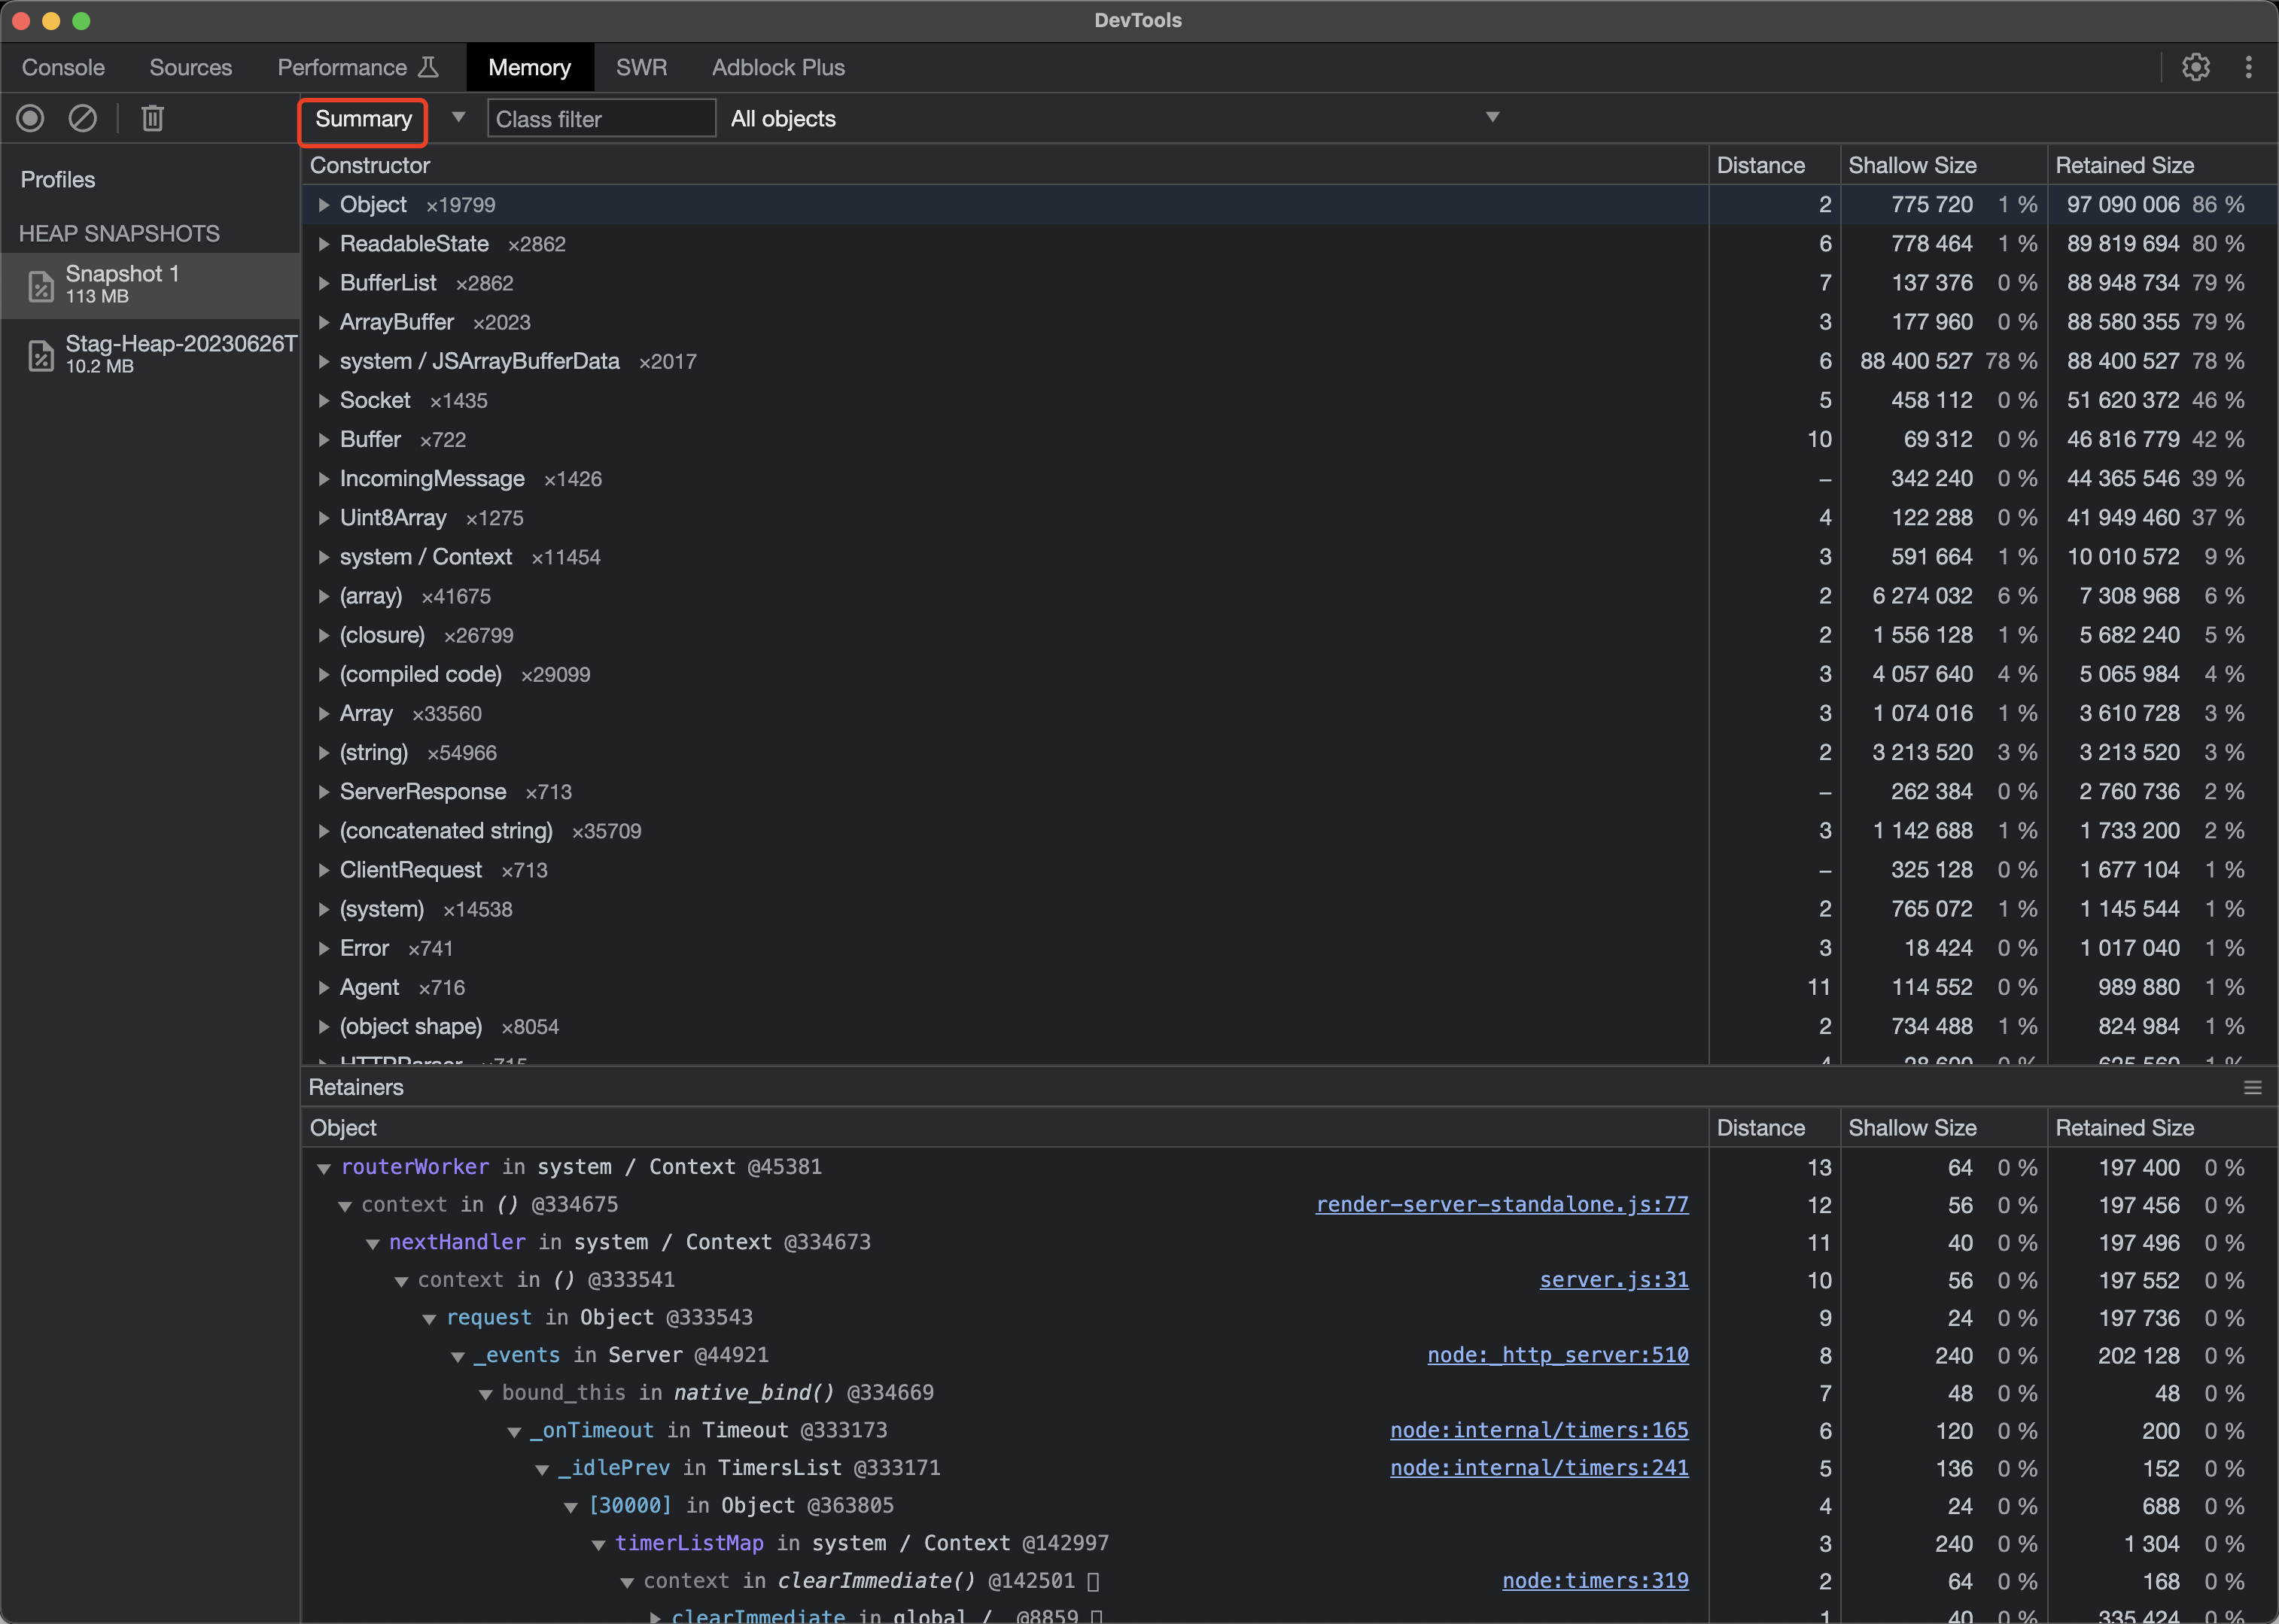Click the Snapshot 1 file icon in sidebar
2279x1624 pixels.
(41, 285)
